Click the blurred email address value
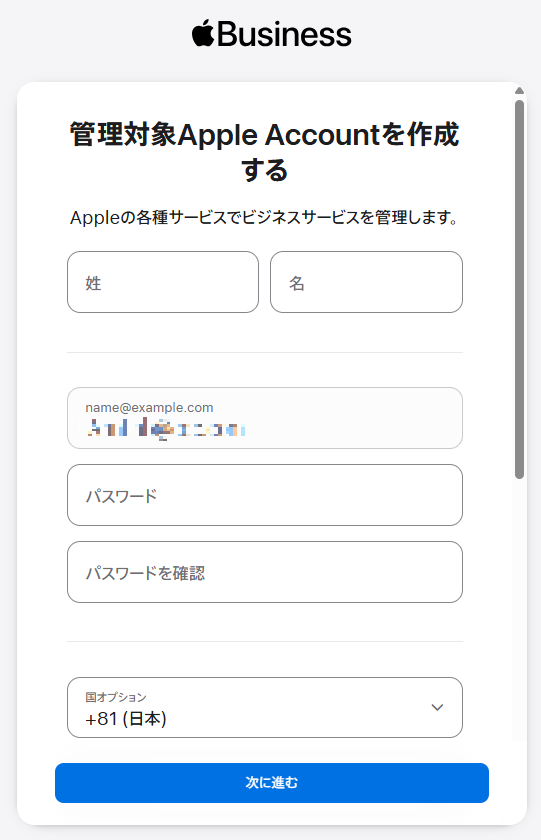The width and height of the screenshot is (541, 840). pos(166,429)
